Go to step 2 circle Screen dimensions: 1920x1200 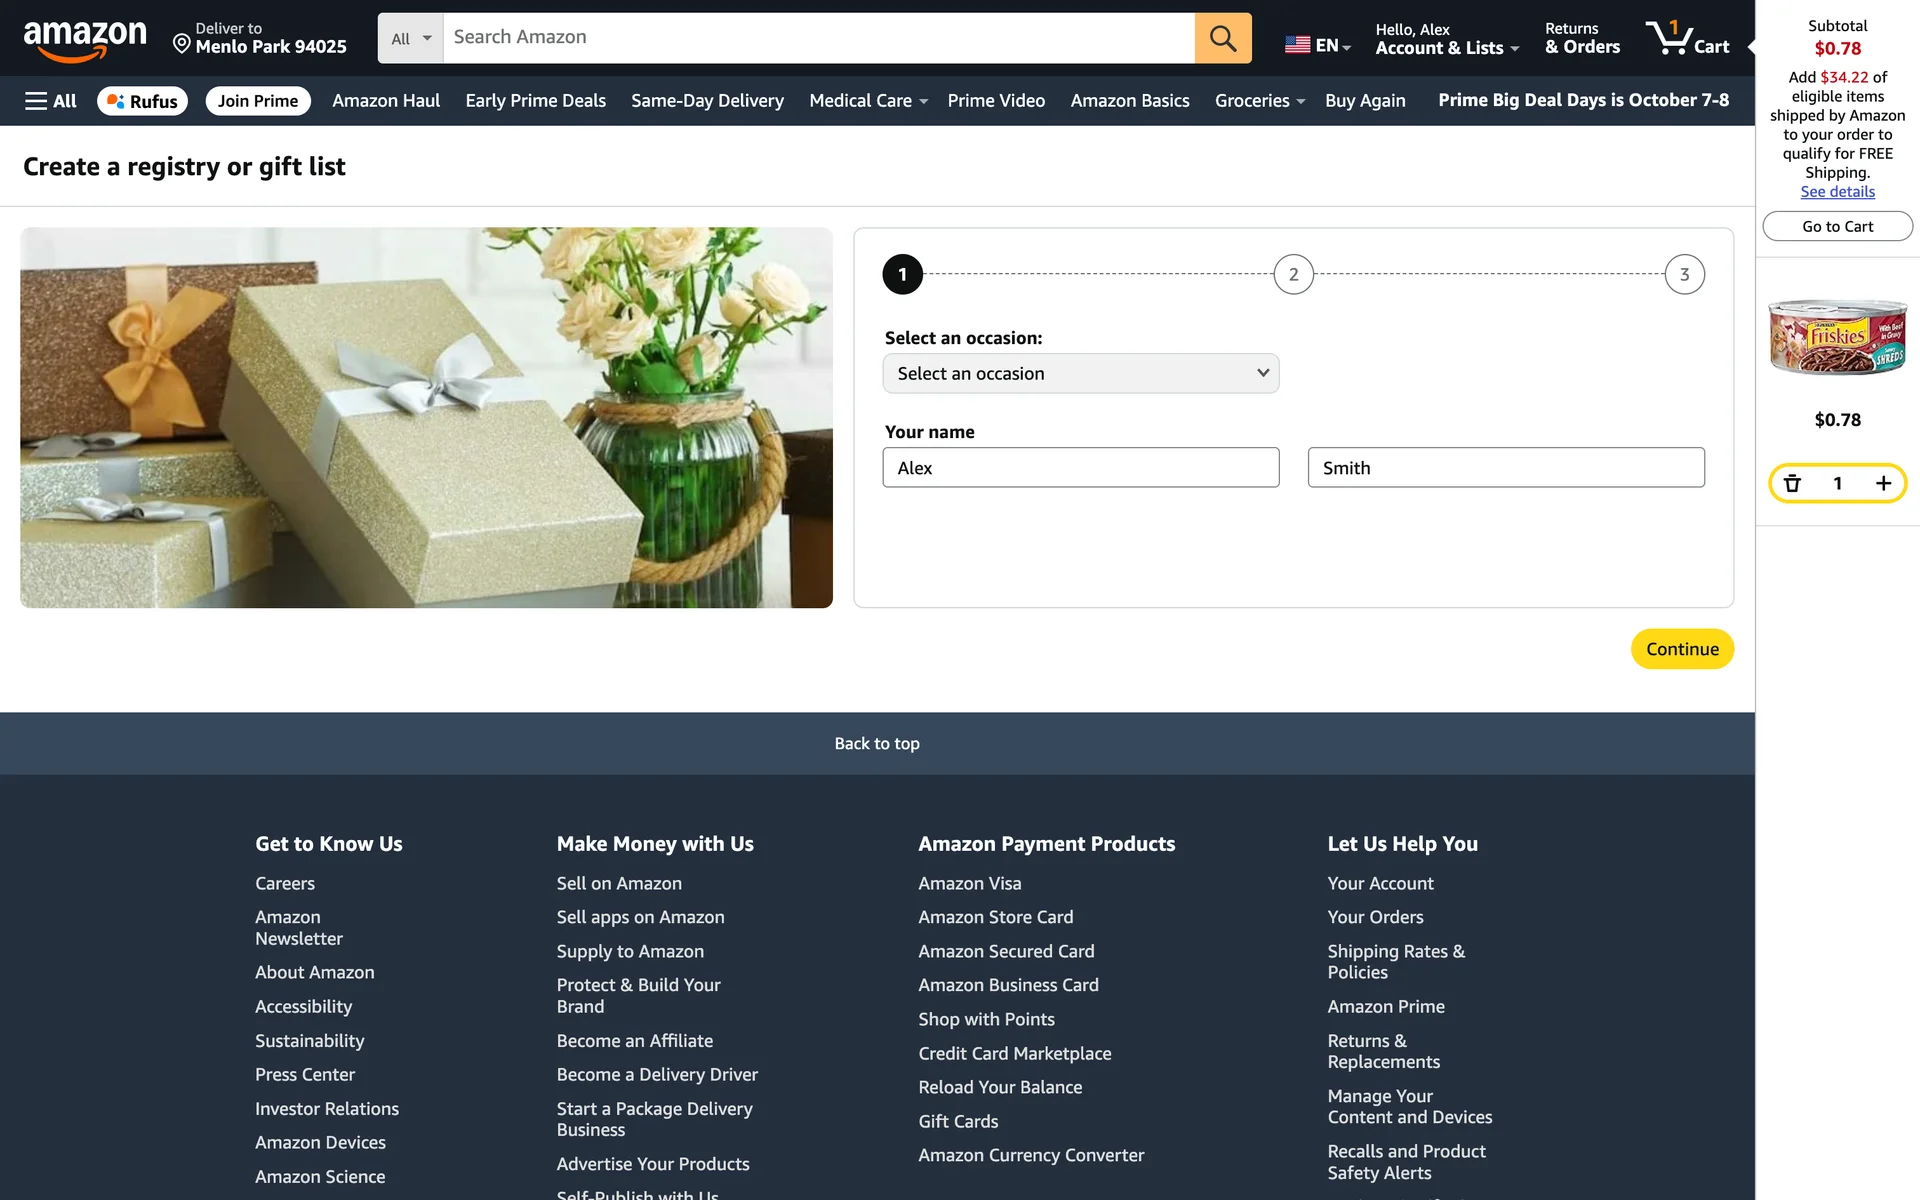(1293, 274)
